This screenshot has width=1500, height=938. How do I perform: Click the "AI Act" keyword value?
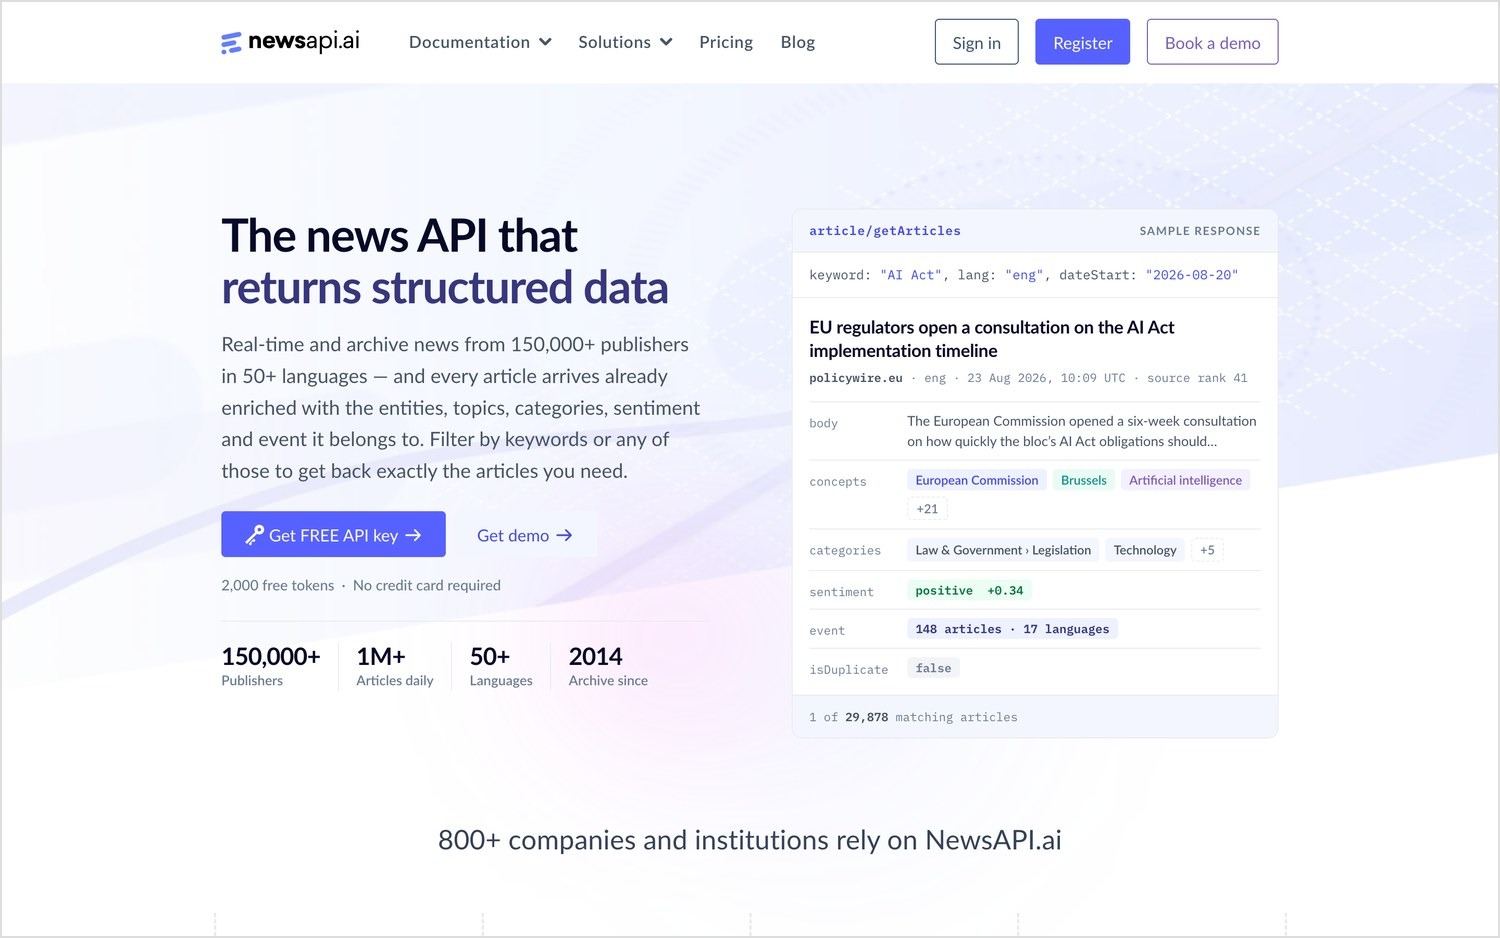tap(911, 275)
